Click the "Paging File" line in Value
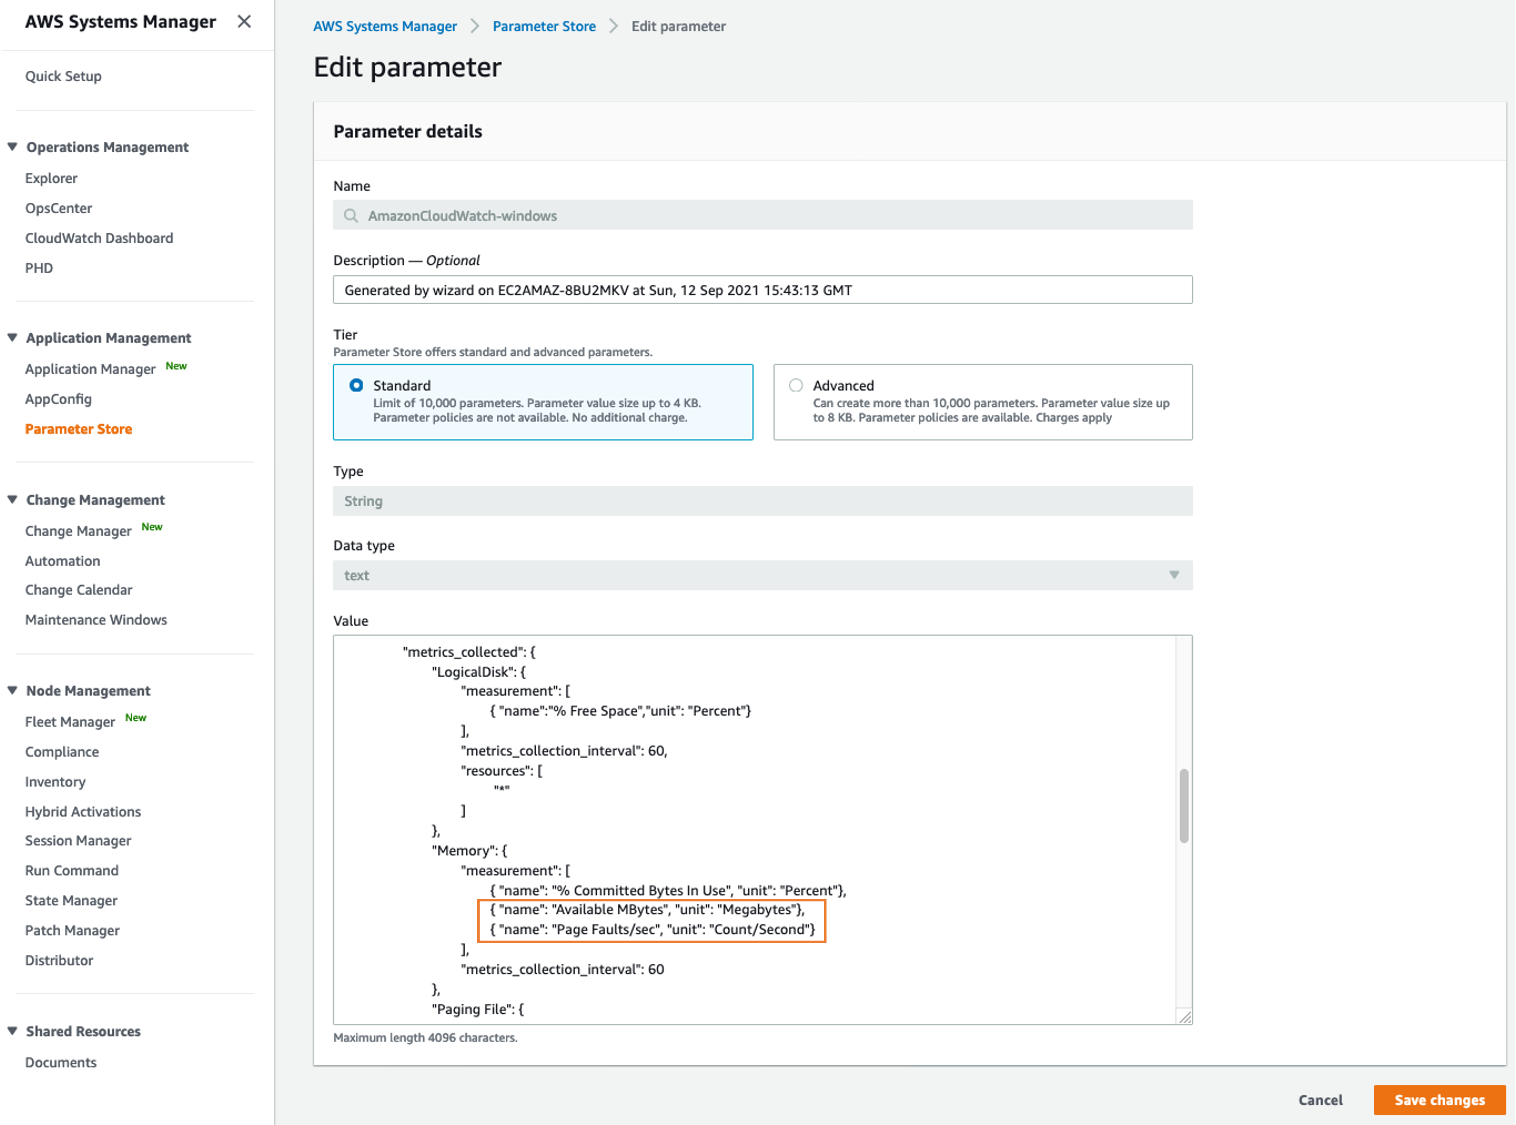Screen dimensions: 1516x1125 (x=477, y=1009)
